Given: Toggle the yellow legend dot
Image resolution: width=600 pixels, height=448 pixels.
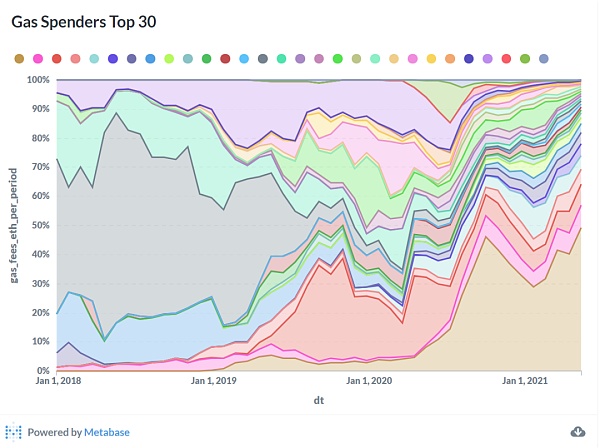Looking at the screenshot, I should 431,59.
